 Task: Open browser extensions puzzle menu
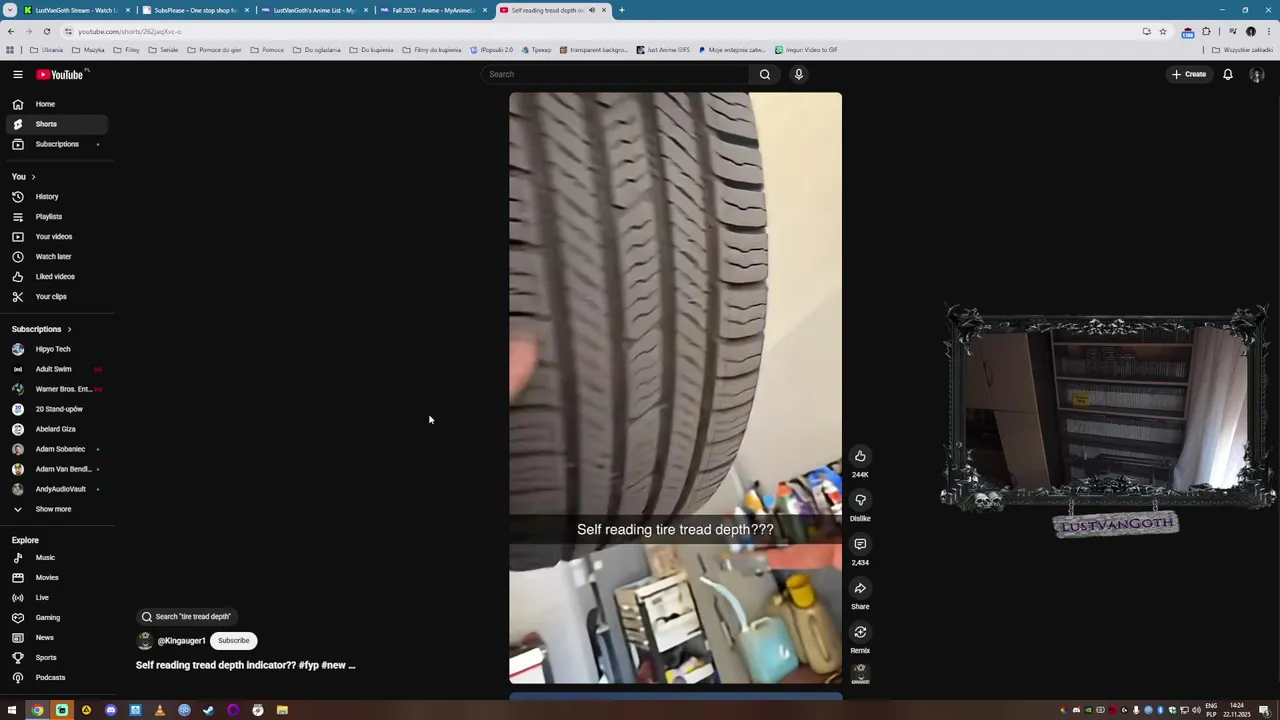[x=1206, y=31]
